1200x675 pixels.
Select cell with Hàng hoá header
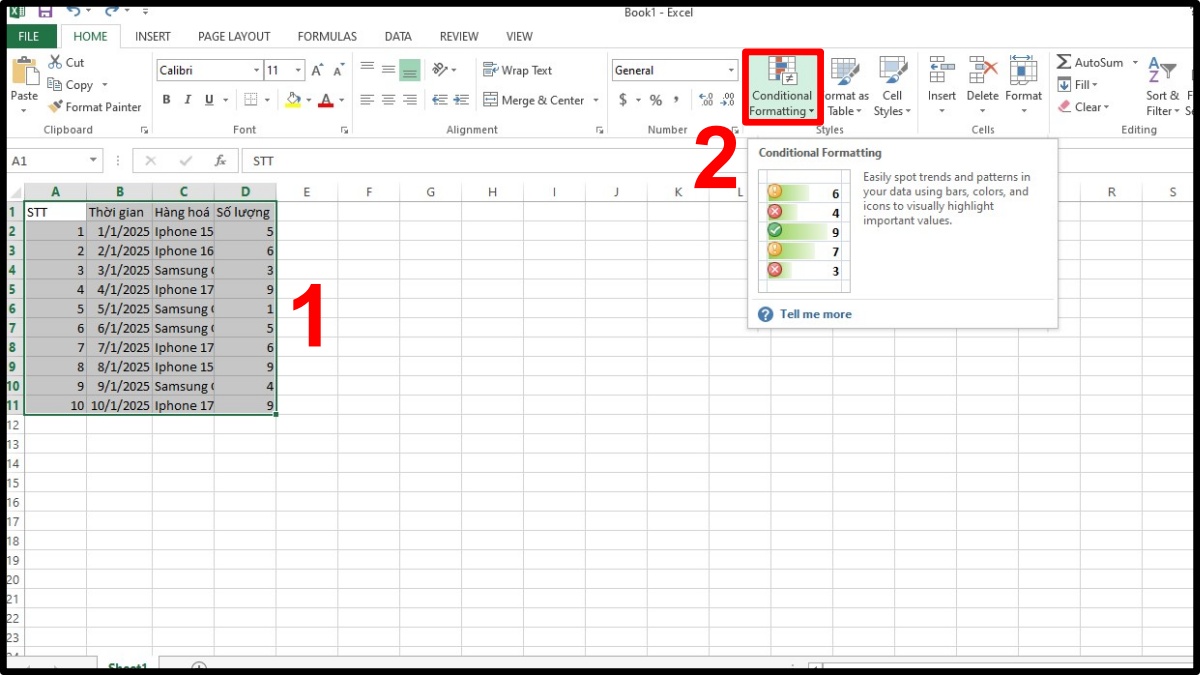click(x=183, y=212)
